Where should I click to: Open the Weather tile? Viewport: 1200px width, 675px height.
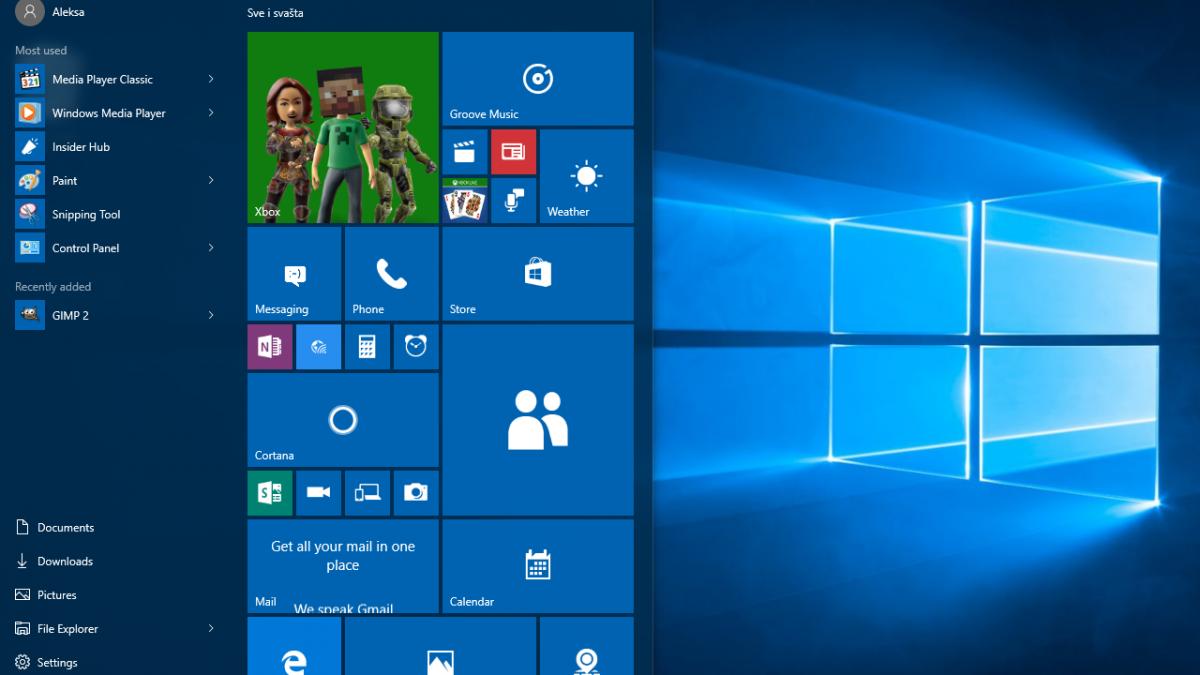pyautogui.click(x=586, y=176)
